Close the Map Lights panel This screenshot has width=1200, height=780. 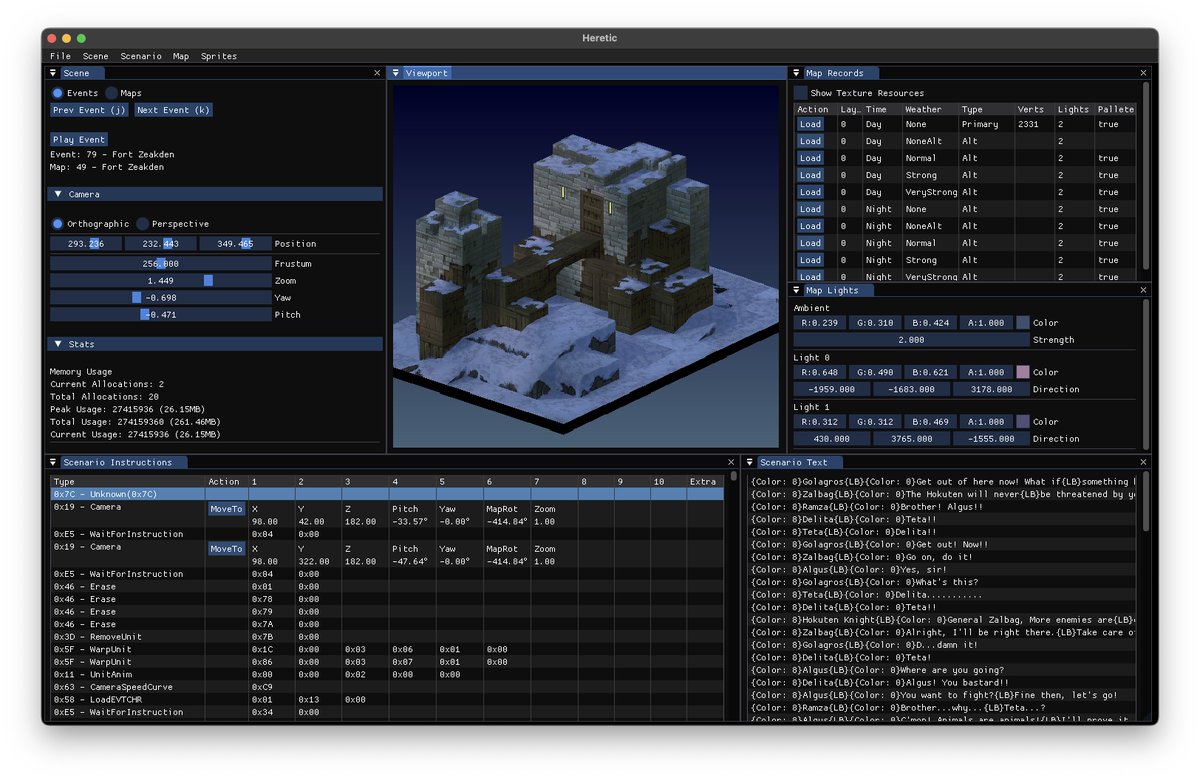point(1143,290)
